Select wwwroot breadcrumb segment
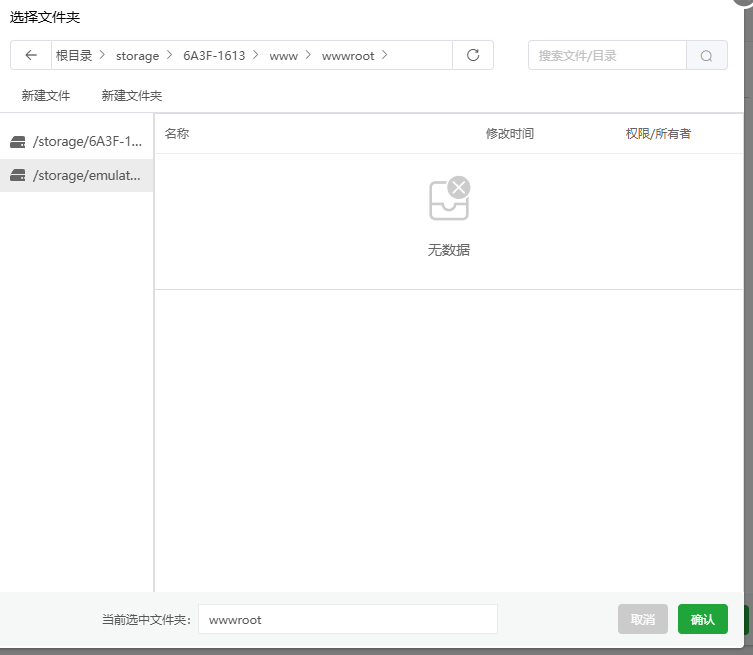This screenshot has height=655, width=753. [348, 56]
